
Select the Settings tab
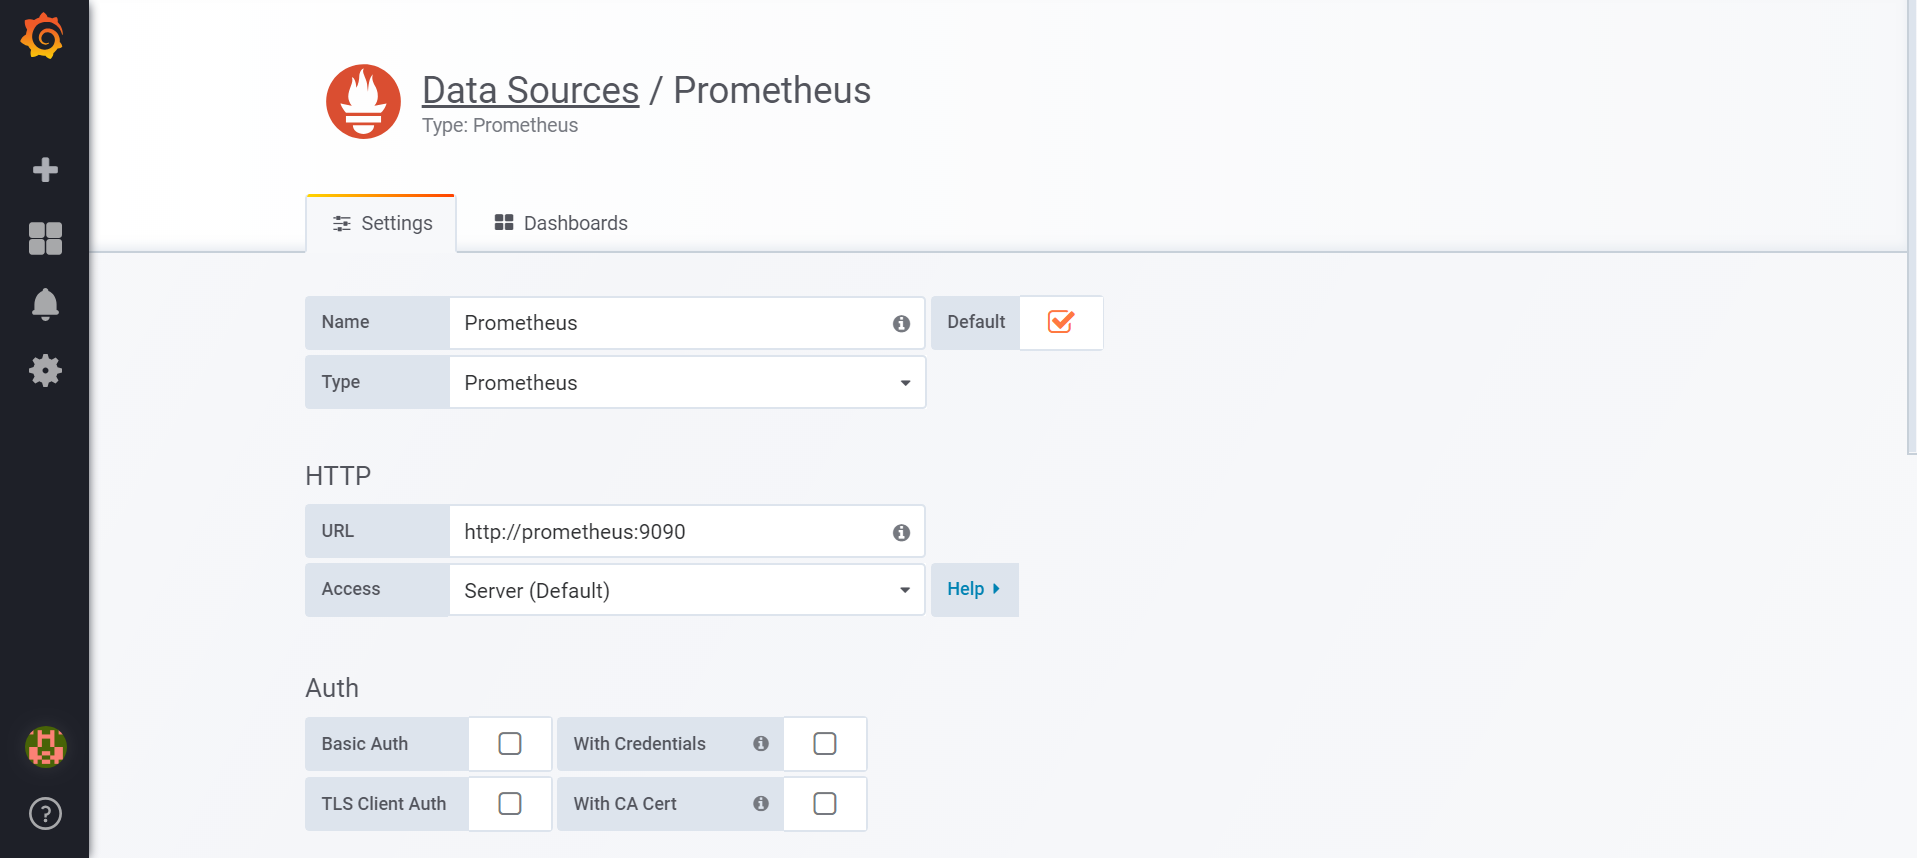tap(381, 222)
